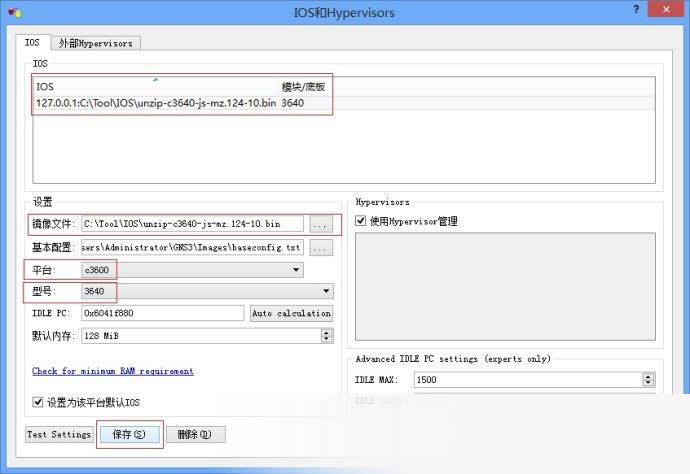Click the IDLE PC value field
The image size is (690, 474).
tap(162, 313)
